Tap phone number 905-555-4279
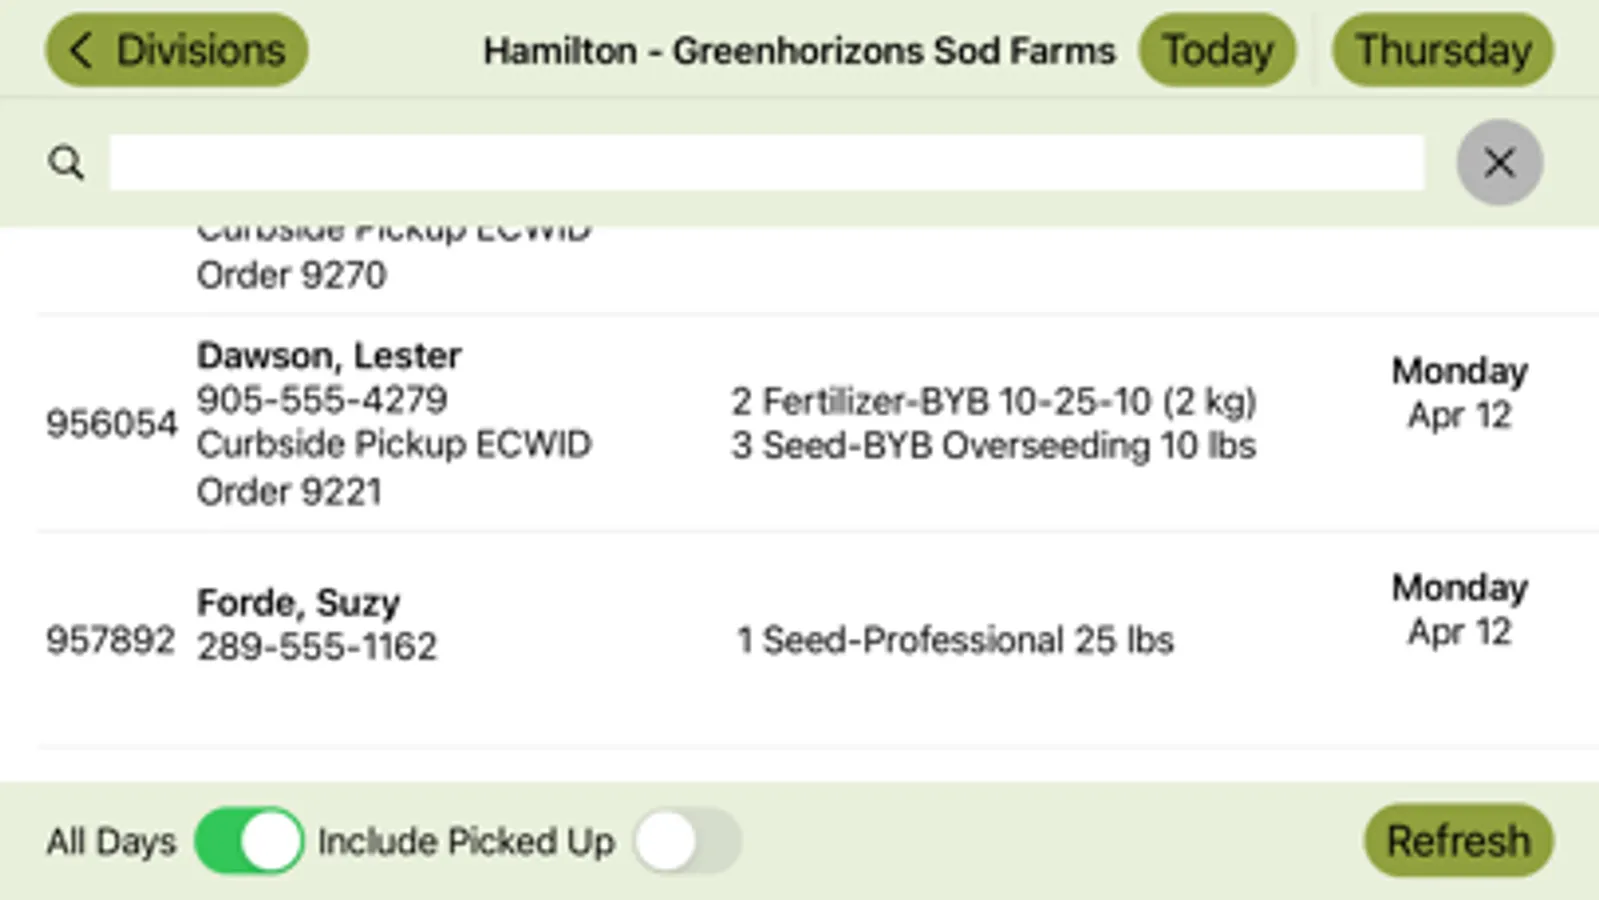This screenshot has width=1599, height=900. [322, 400]
